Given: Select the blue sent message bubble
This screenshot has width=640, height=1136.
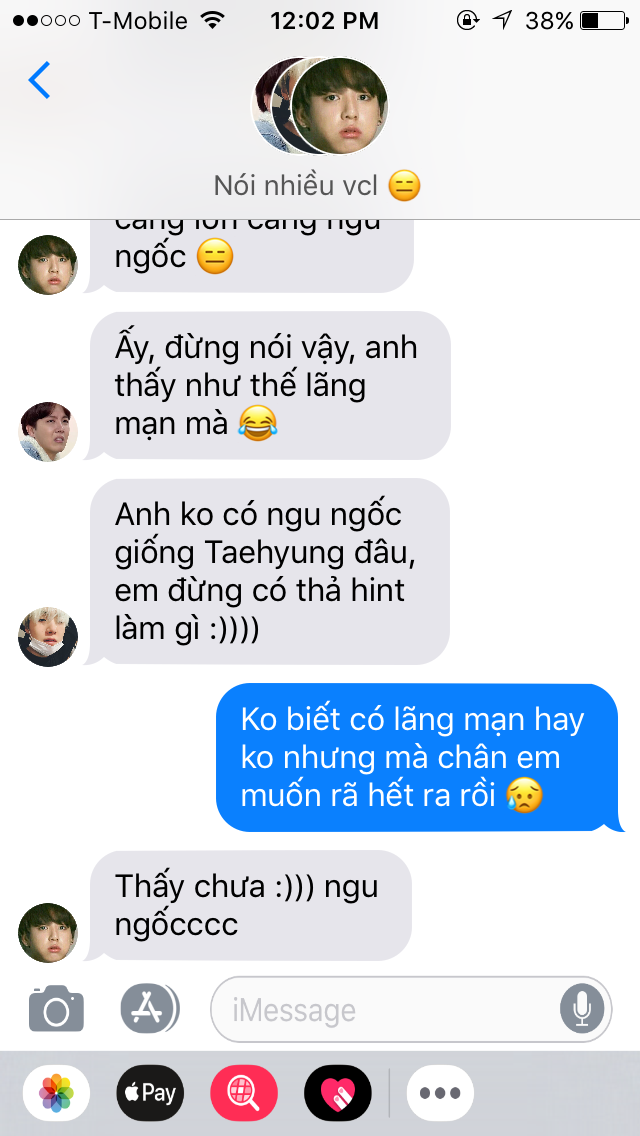Looking at the screenshot, I should click(x=420, y=758).
